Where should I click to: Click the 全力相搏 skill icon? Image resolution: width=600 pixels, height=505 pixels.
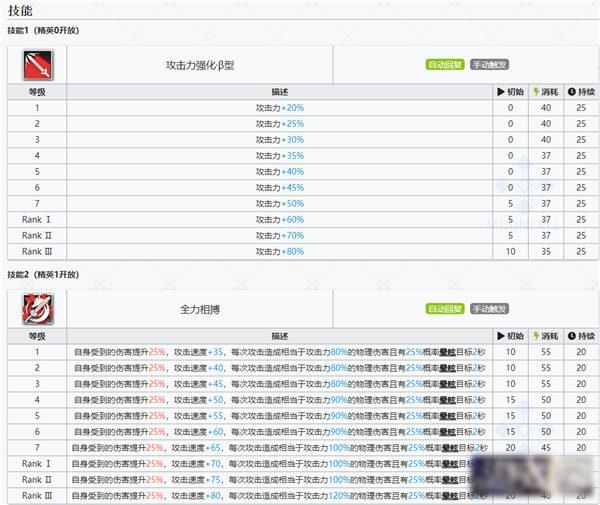[x=38, y=309]
